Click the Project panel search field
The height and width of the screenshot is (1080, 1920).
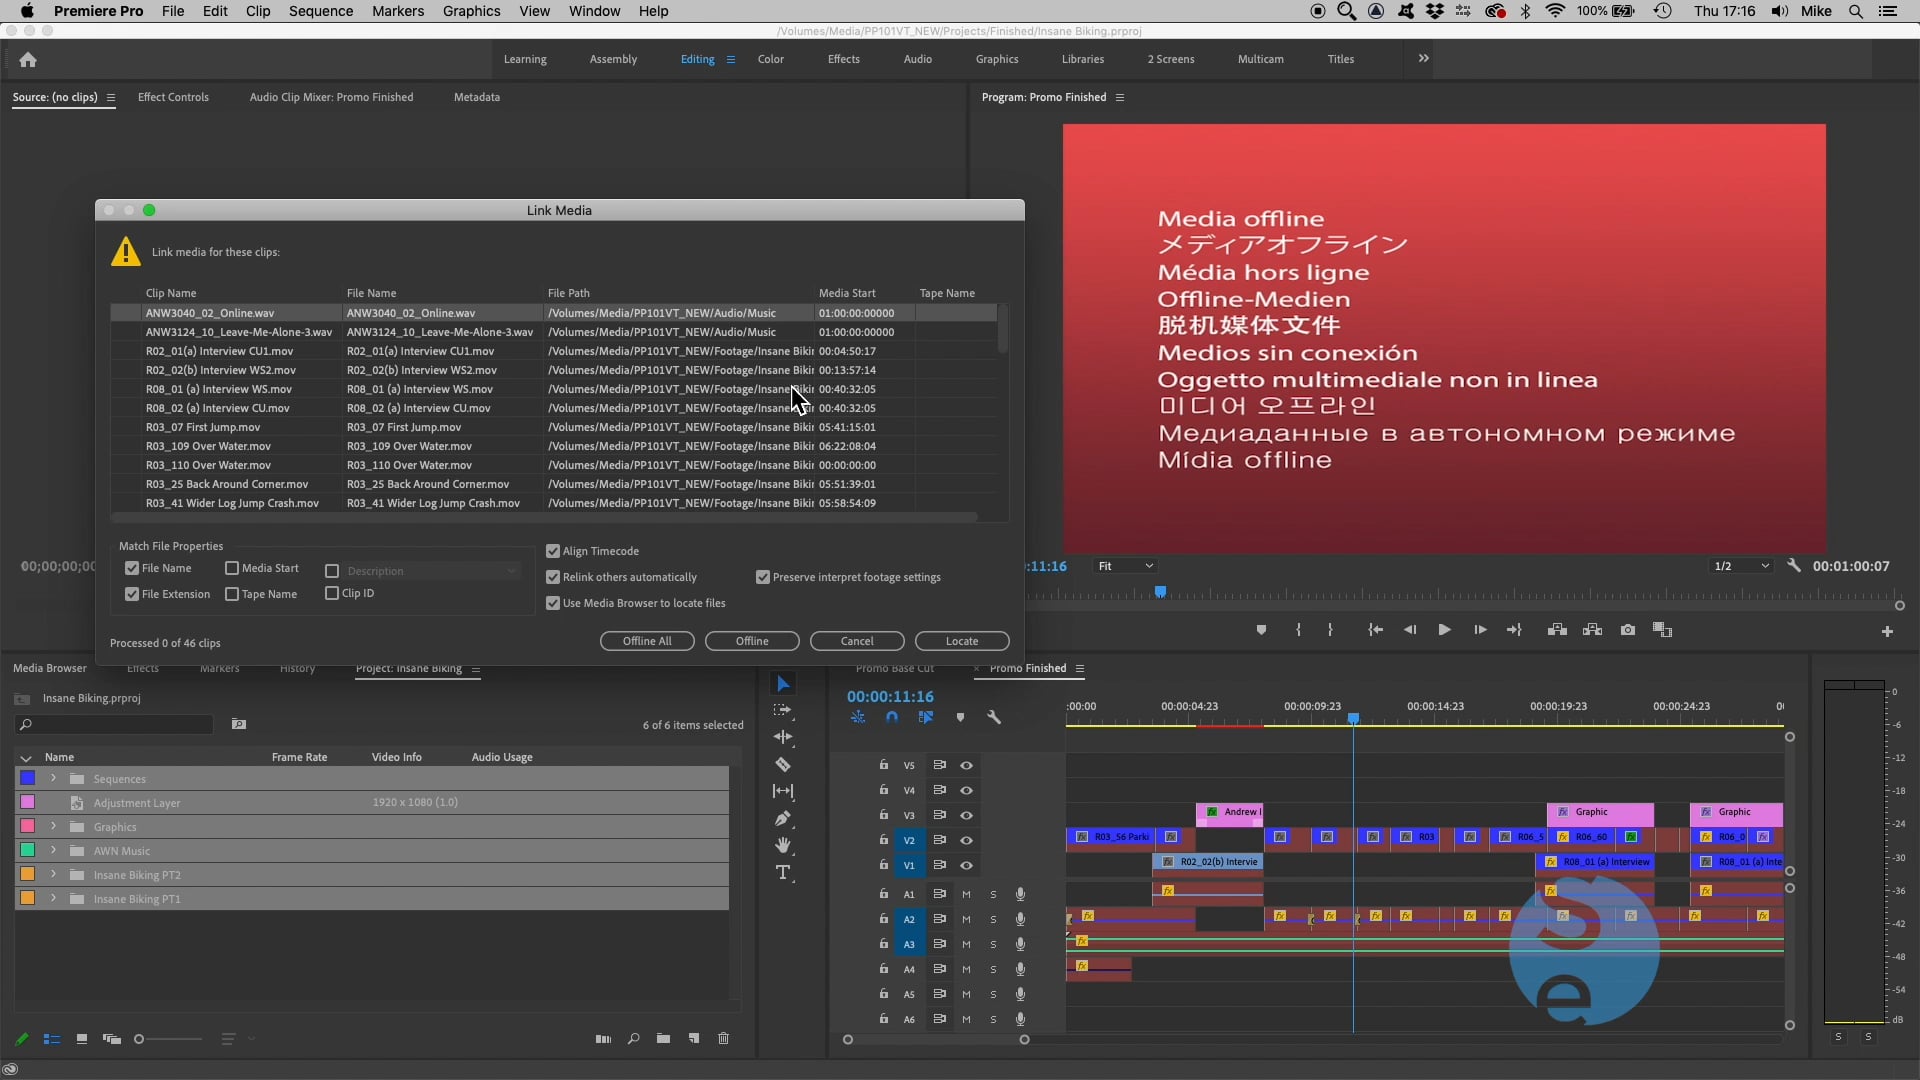tap(116, 724)
